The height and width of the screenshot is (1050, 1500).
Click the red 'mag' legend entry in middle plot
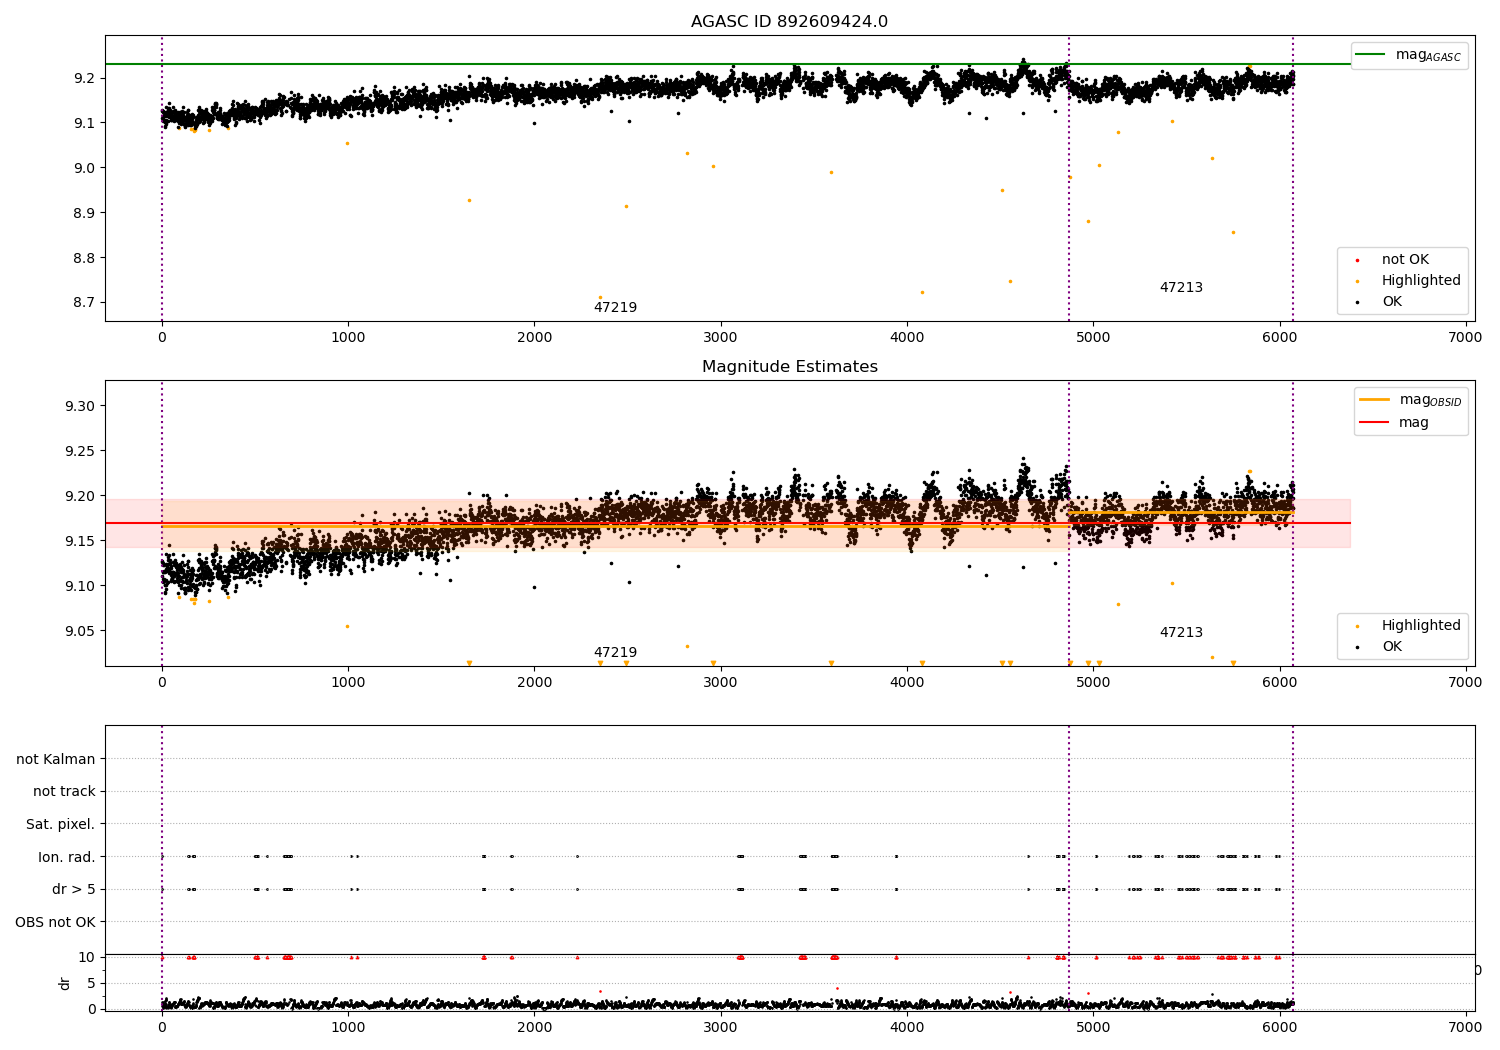coord(1394,423)
